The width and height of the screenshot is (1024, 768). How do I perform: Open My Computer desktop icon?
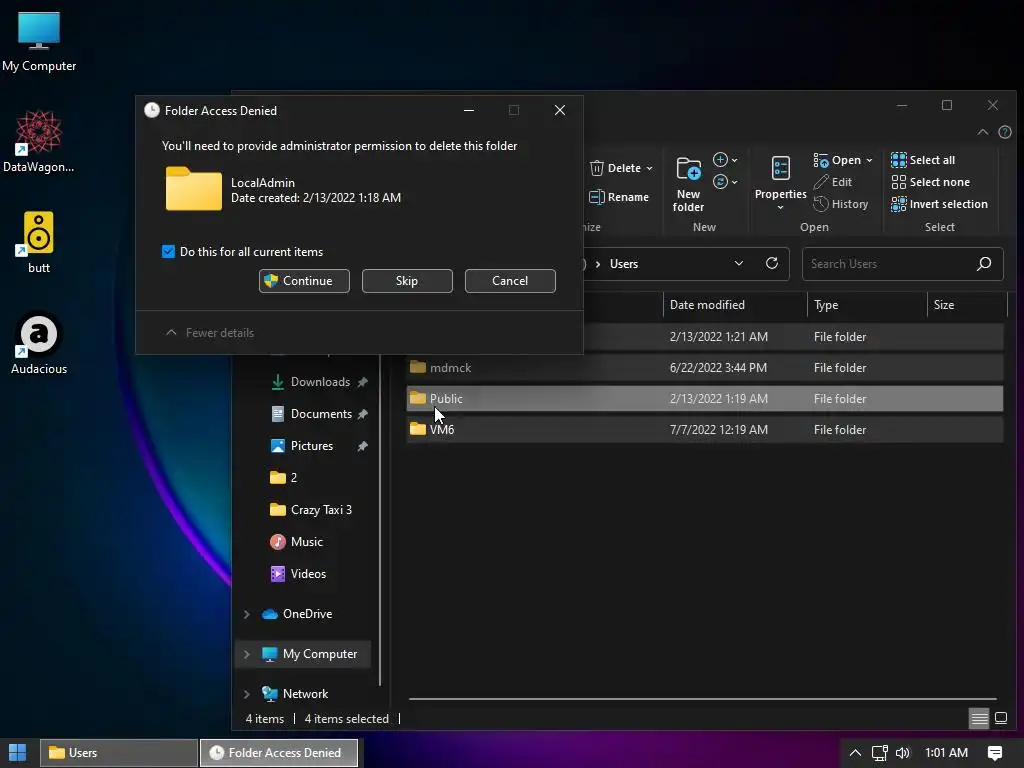point(39,42)
